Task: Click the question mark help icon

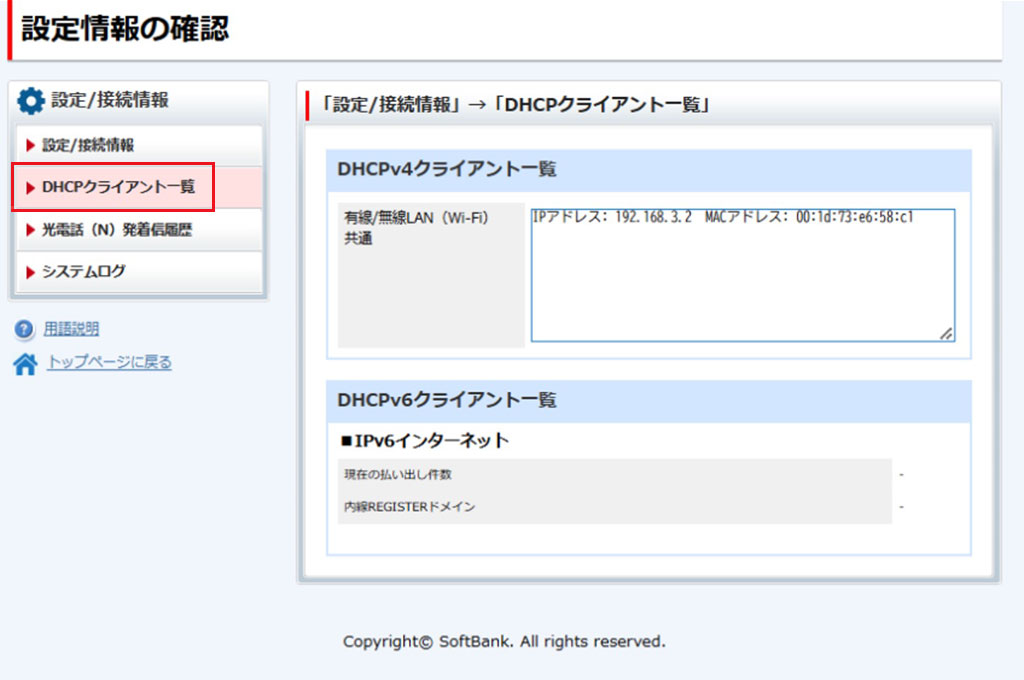Action: pyautogui.click(x=25, y=329)
